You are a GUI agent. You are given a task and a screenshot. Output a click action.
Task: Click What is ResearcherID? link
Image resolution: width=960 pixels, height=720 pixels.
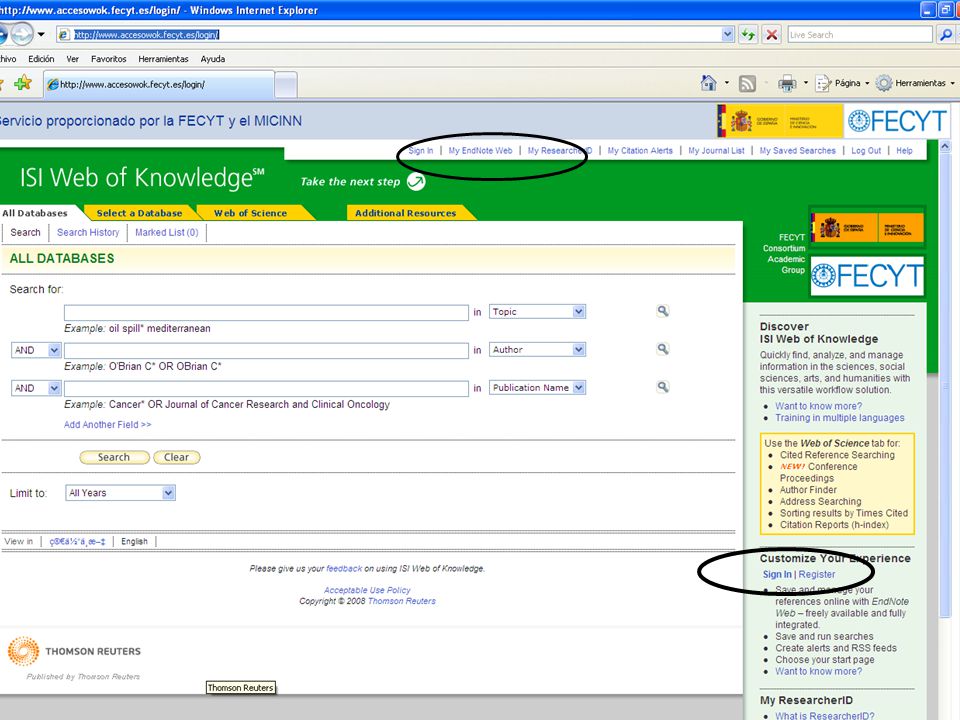(825, 715)
